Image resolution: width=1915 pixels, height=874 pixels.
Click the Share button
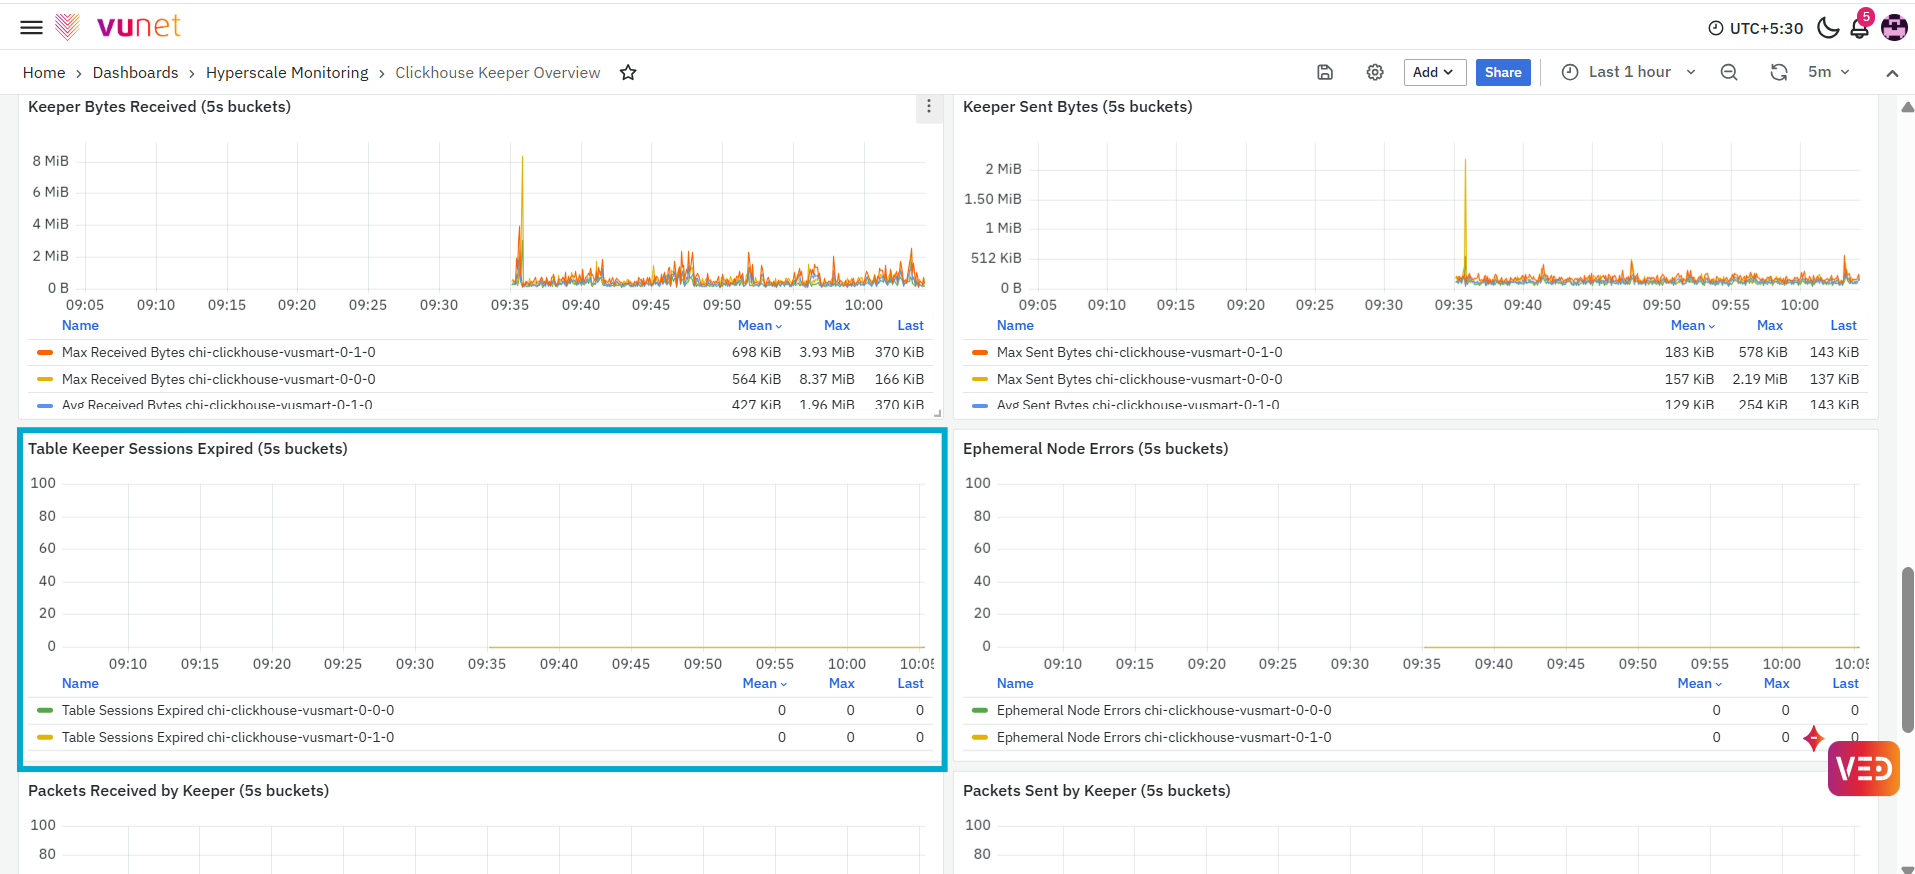(1503, 72)
